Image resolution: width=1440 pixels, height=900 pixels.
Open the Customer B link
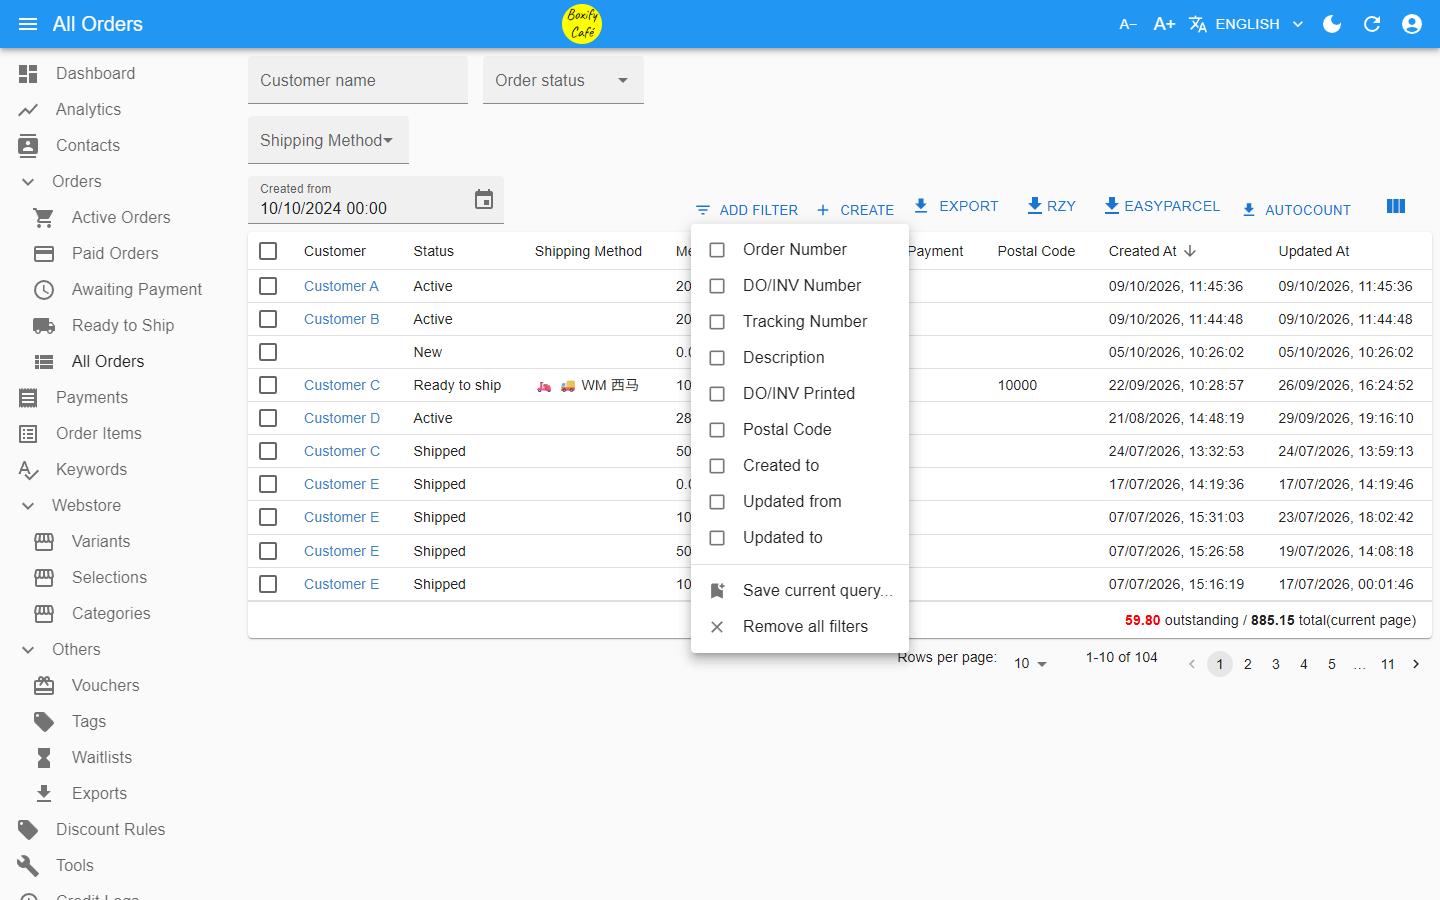pyautogui.click(x=342, y=319)
